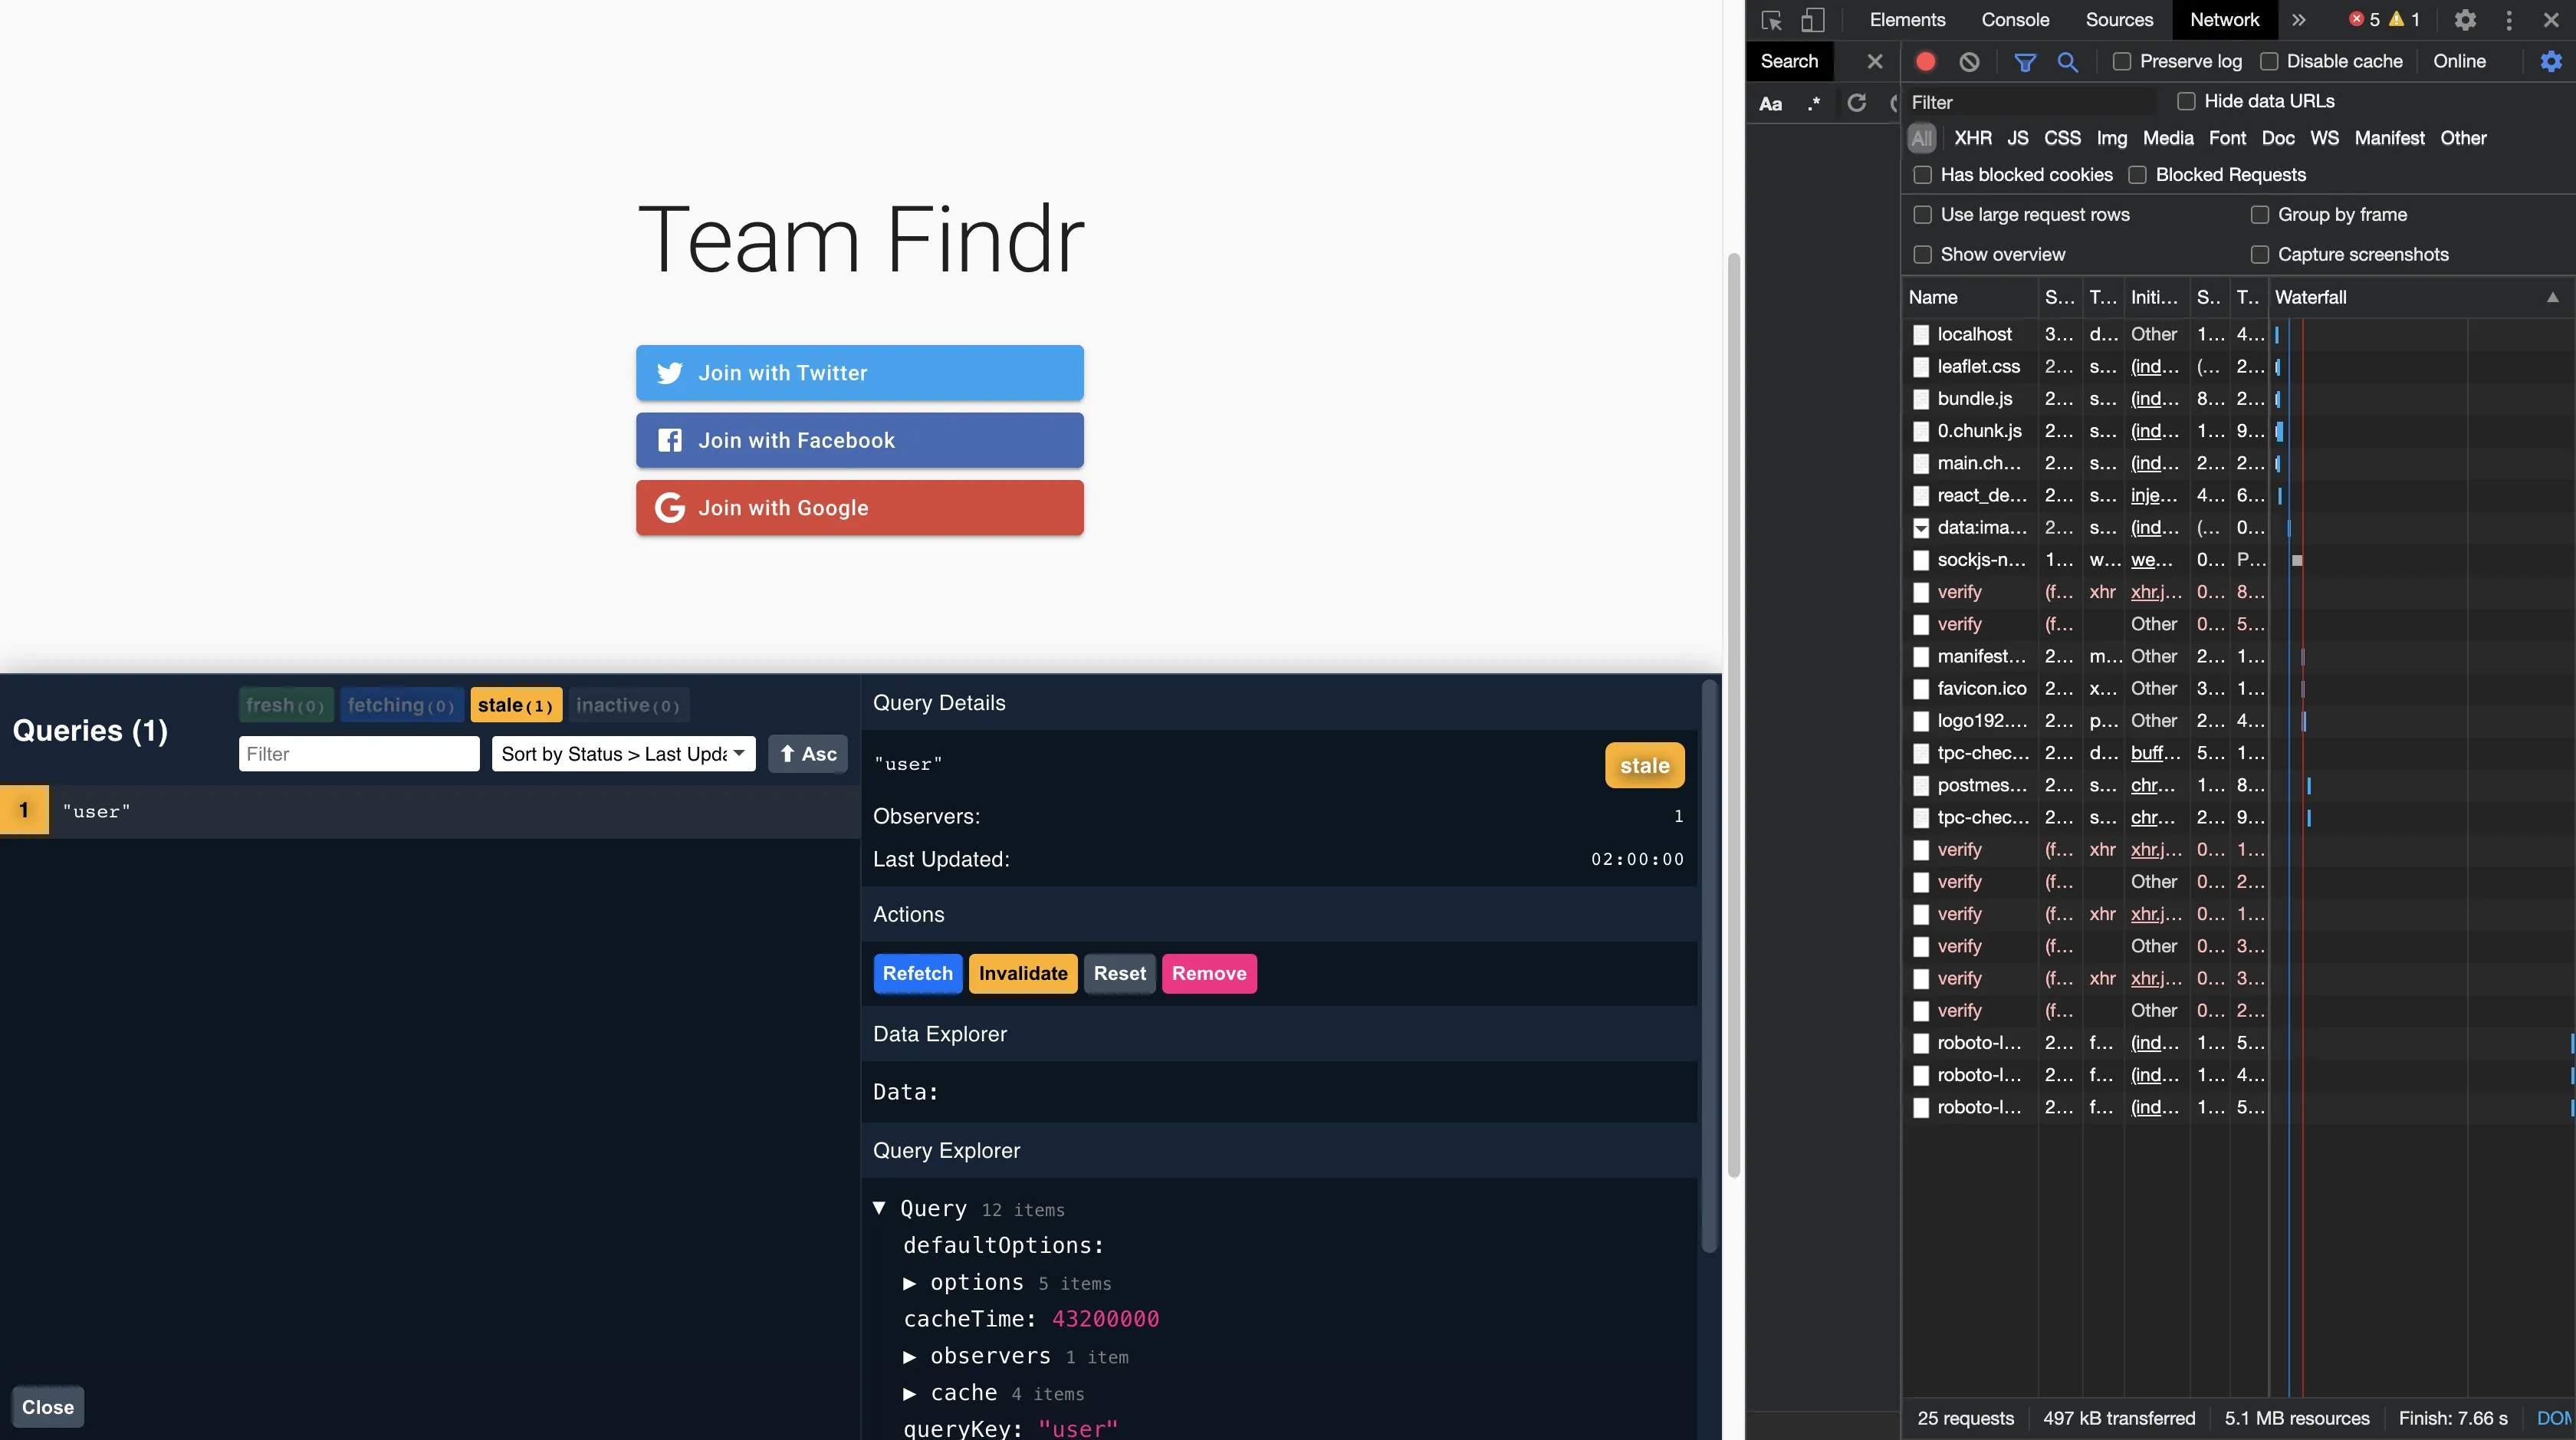Enable the Preserve log checkbox
Screen dimensions: 2576x1440
pyautogui.click(x=2121, y=62)
